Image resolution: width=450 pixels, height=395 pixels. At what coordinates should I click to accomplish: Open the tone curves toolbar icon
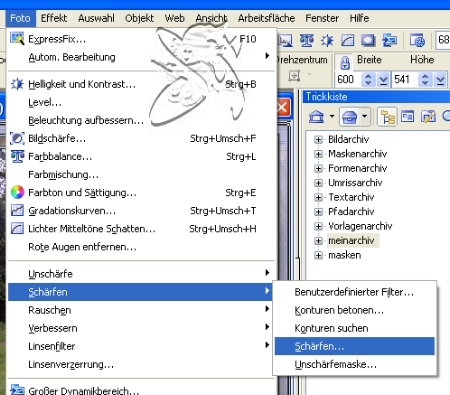point(347,41)
